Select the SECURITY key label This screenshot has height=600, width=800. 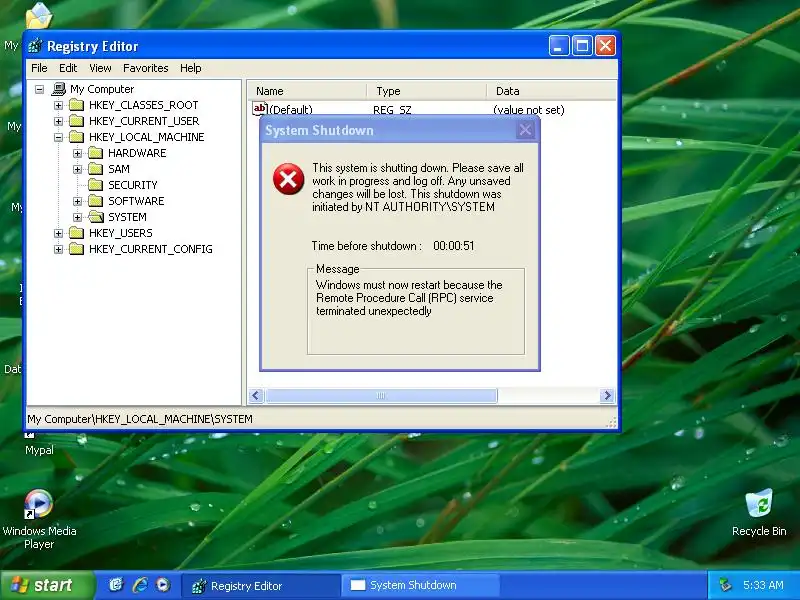pyautogui.click(x=133, y=185)
